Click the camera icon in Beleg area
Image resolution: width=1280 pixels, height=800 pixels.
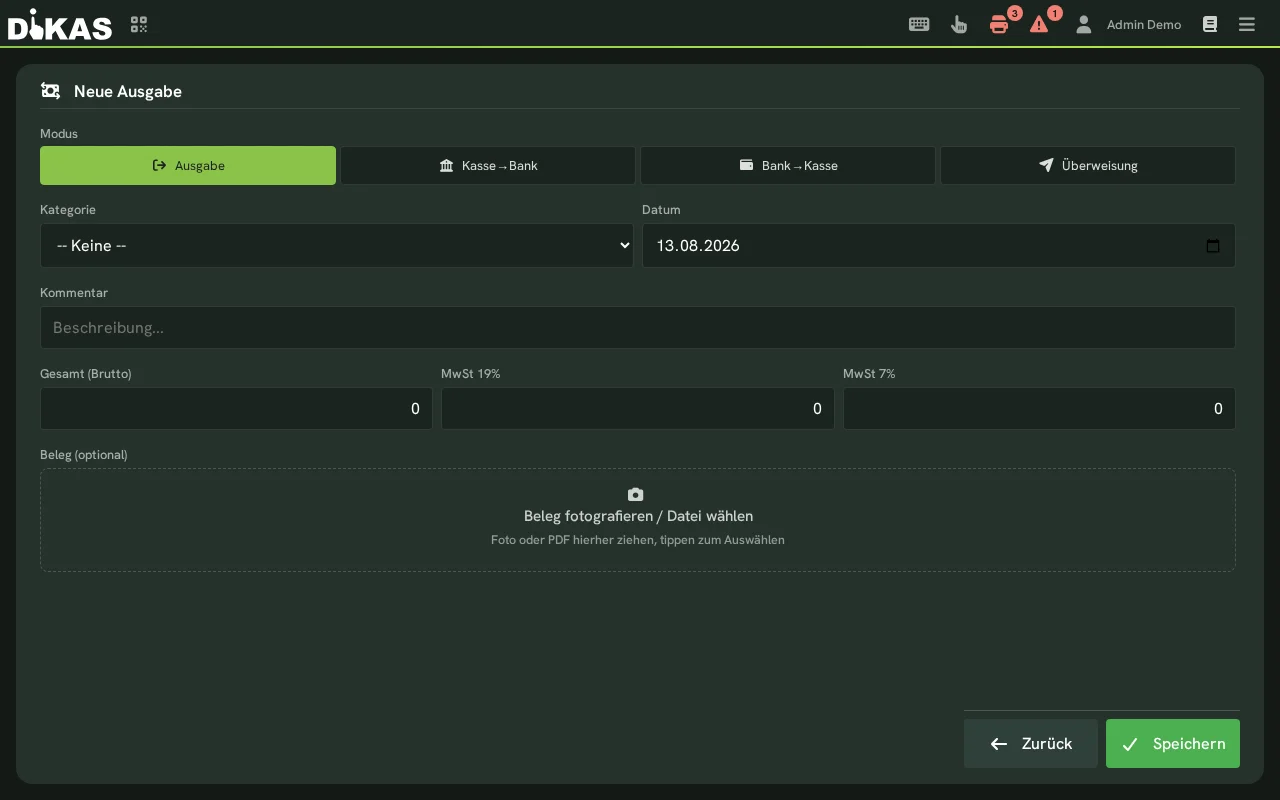pos(635,495)
